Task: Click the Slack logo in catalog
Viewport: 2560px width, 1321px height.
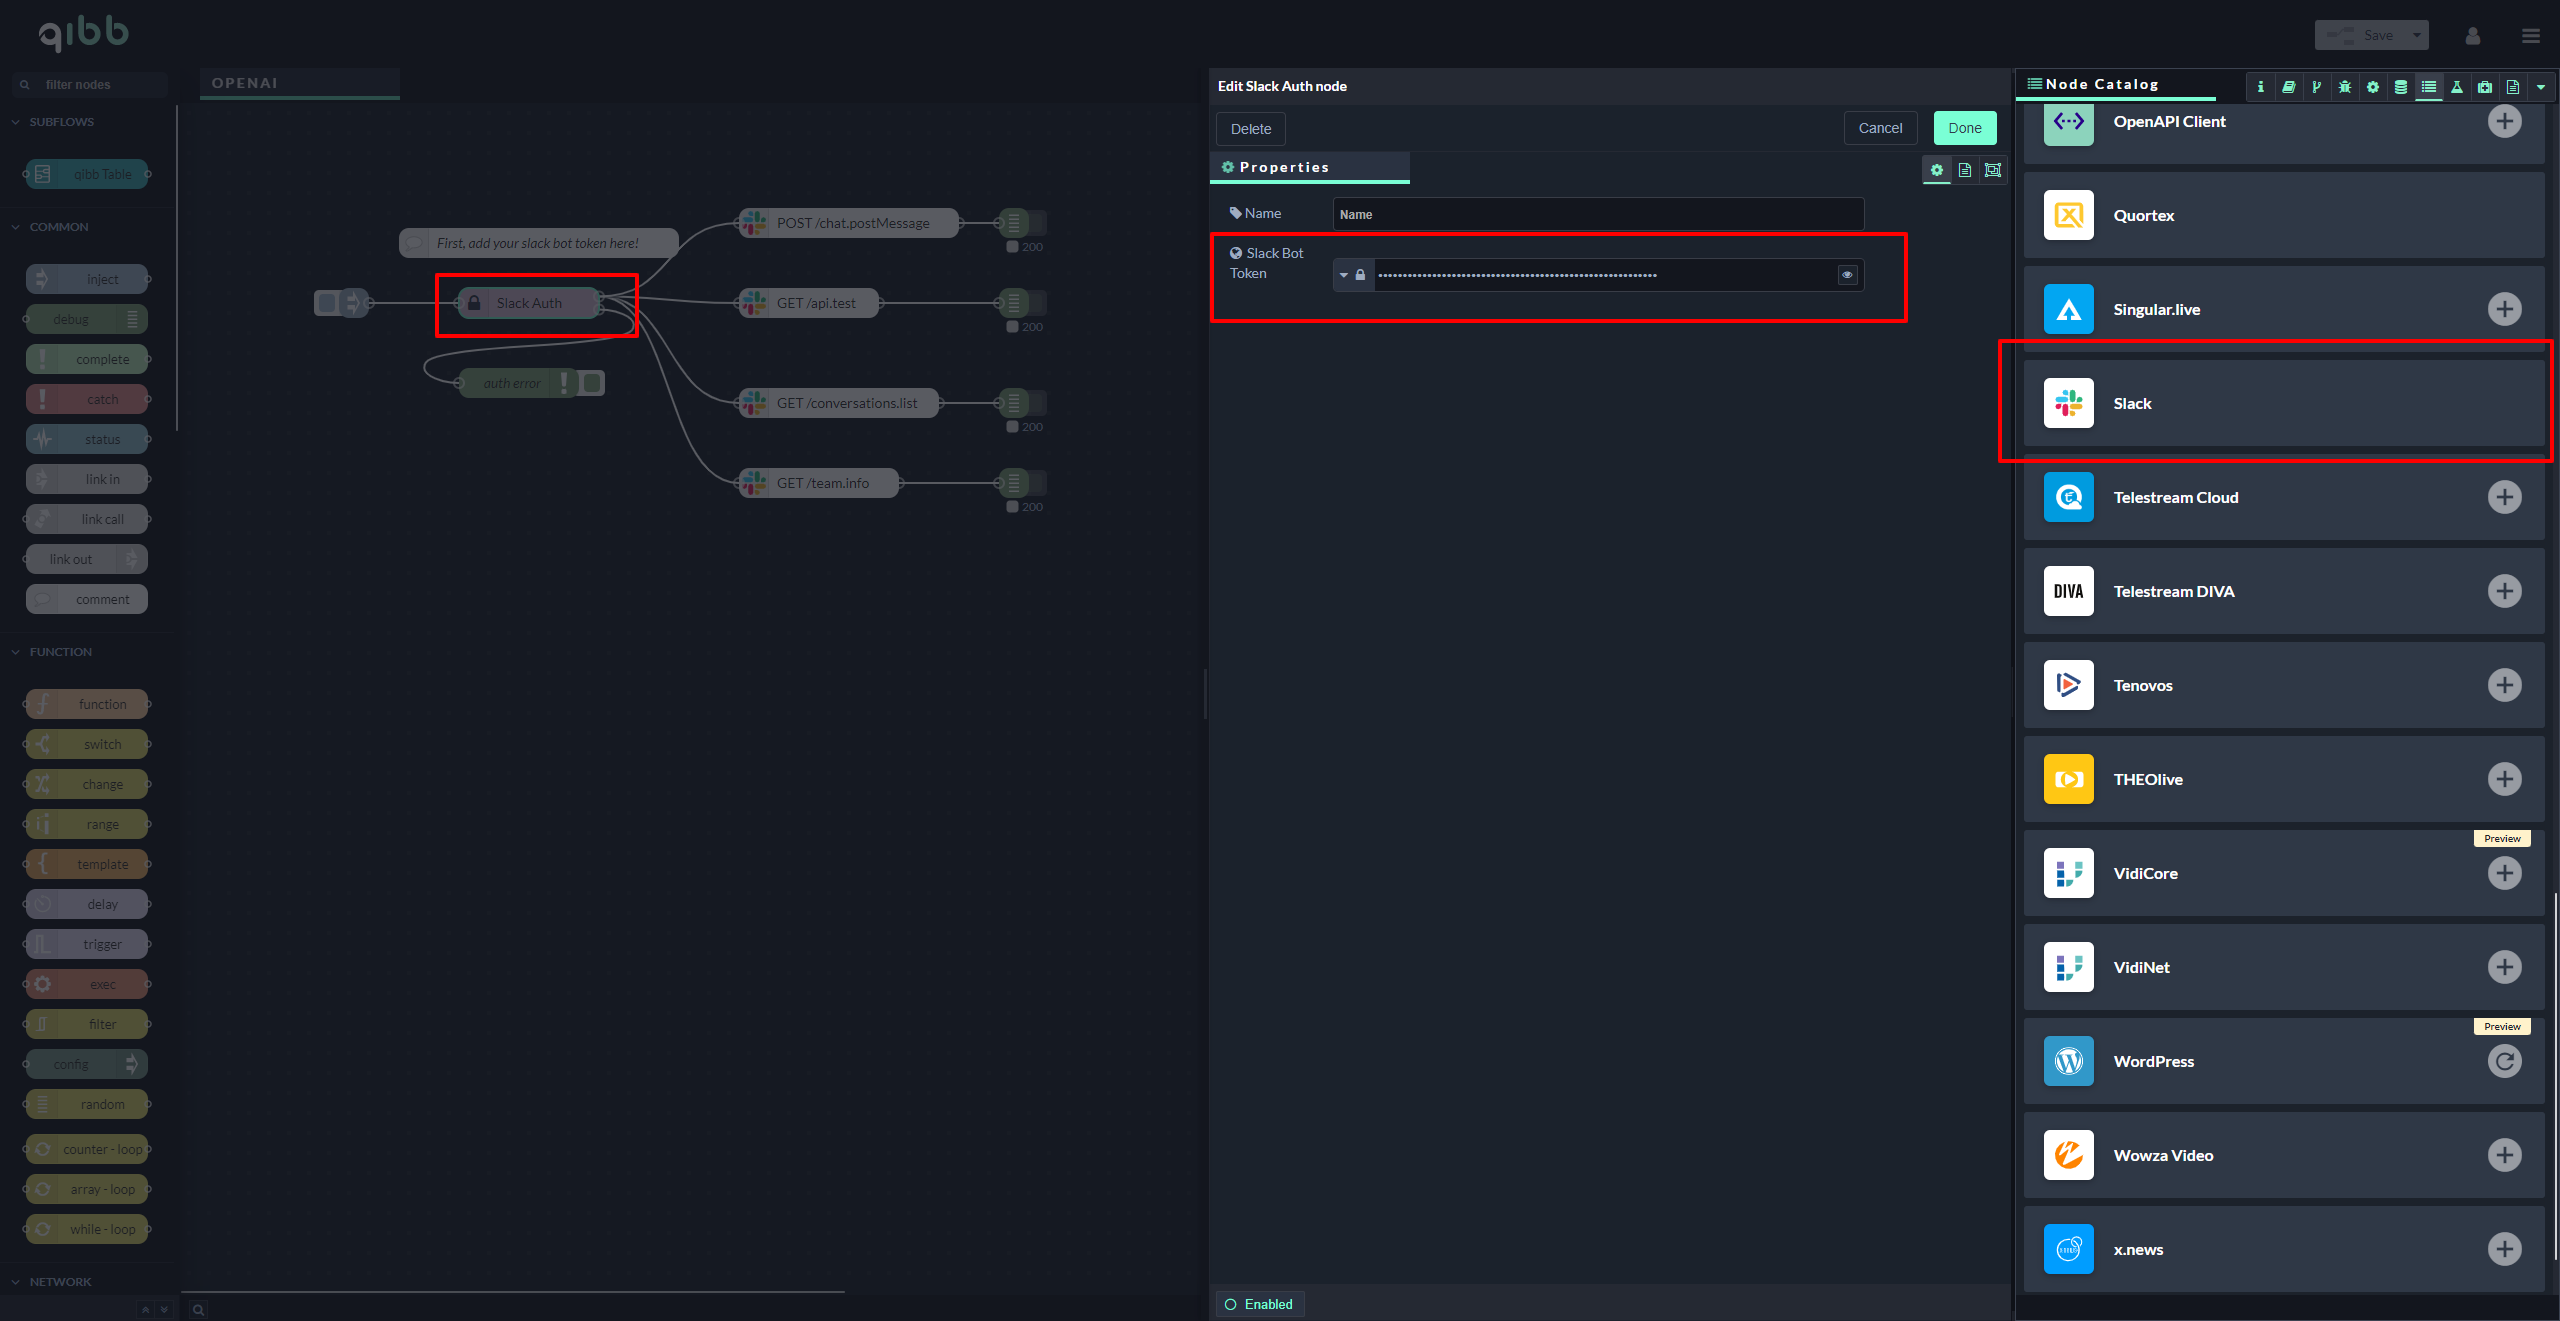Action: click(x=2068, y=403)
